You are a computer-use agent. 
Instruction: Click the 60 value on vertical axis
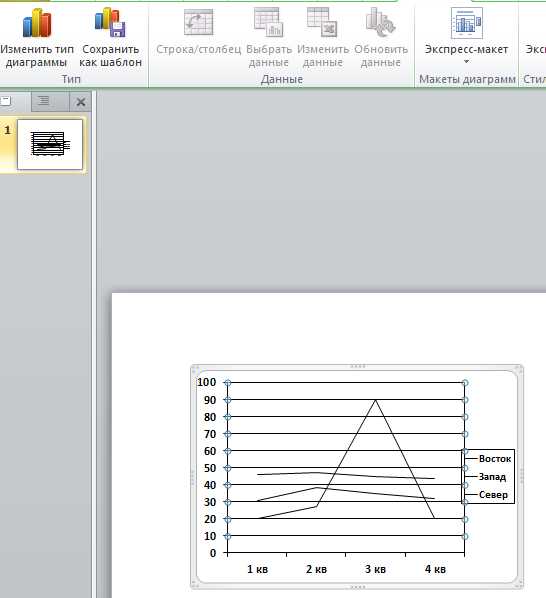210,451
